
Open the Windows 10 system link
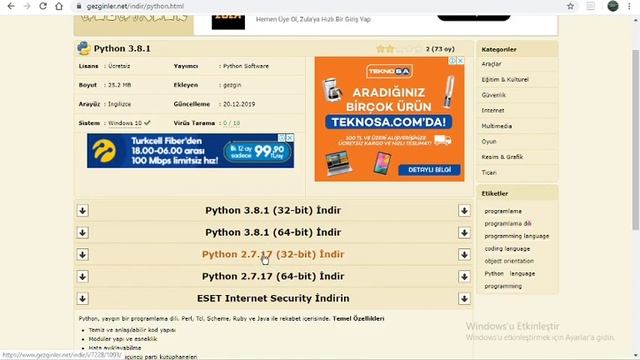(125, 123)
